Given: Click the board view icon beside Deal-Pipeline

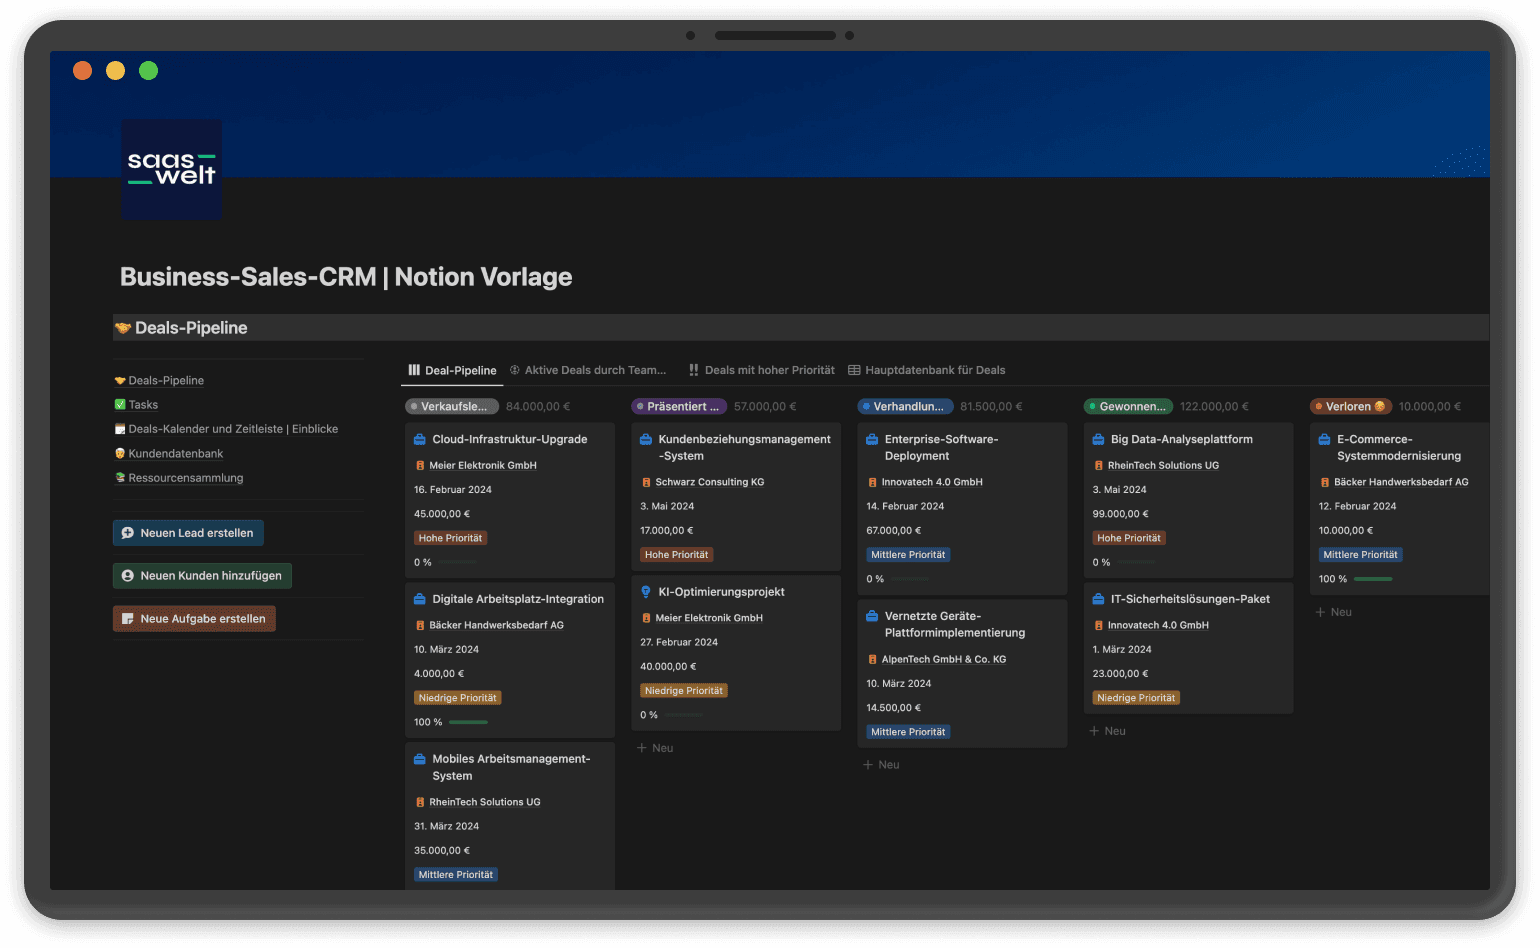Looking at the screenshot, I should pyautogui.click(x=413, y=370).
